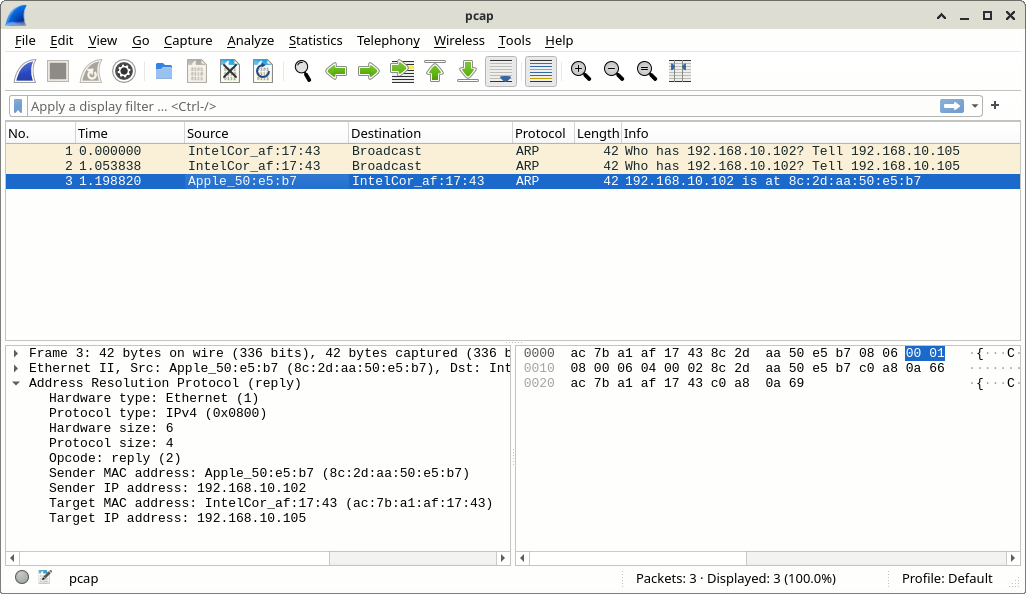
Task: Select Target IP address 192.168.10.105 field
Action: [x=177, y=519]
